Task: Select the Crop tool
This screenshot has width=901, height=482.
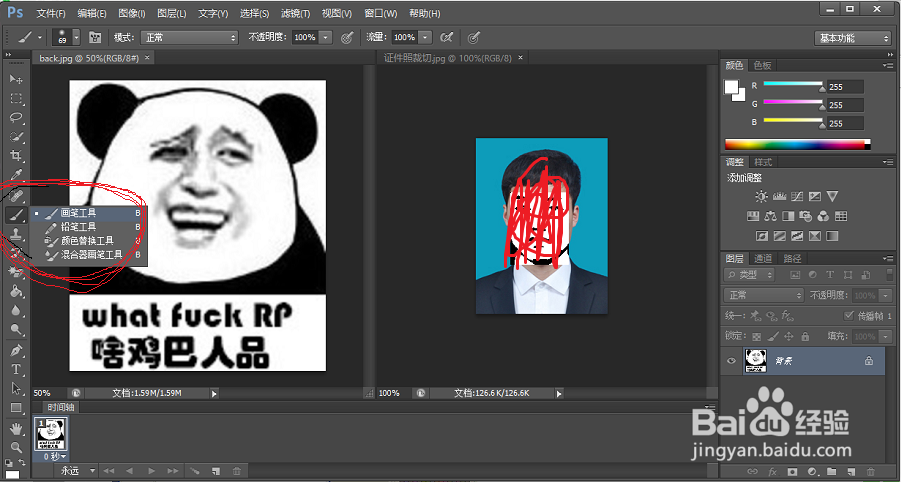Action: (16, 156)
